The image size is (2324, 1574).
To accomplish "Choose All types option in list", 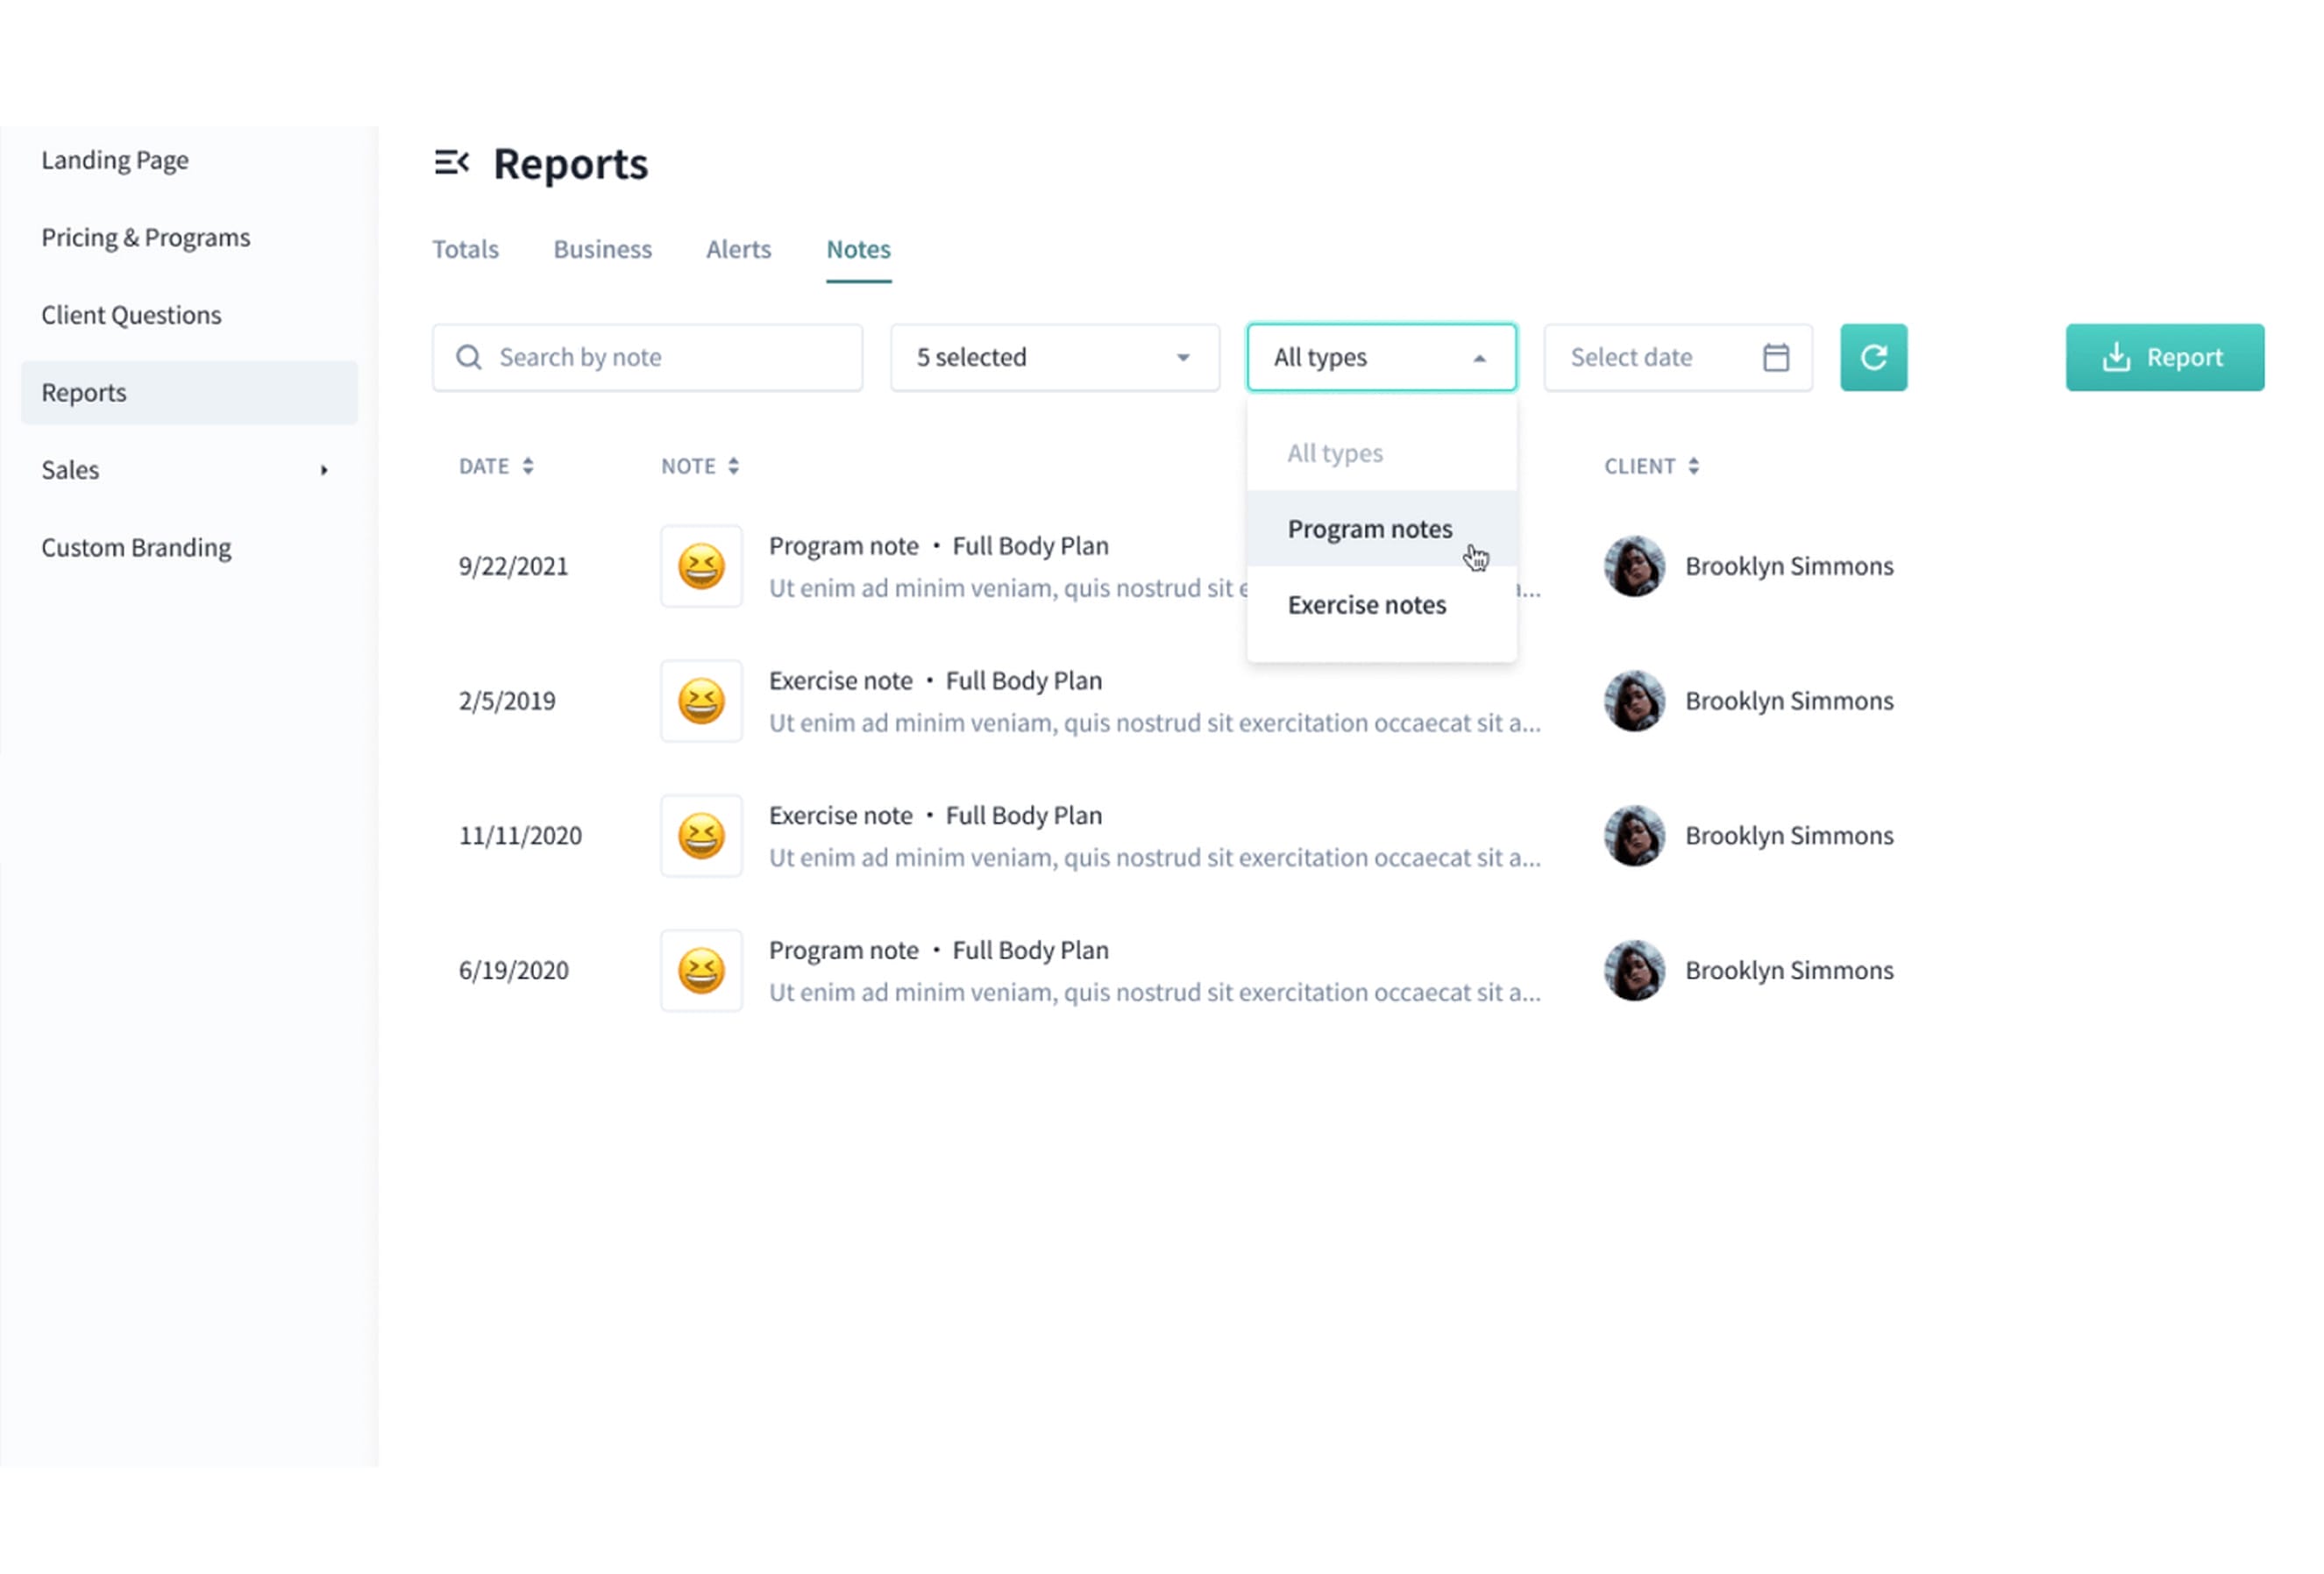I will tap(1381, 453).
